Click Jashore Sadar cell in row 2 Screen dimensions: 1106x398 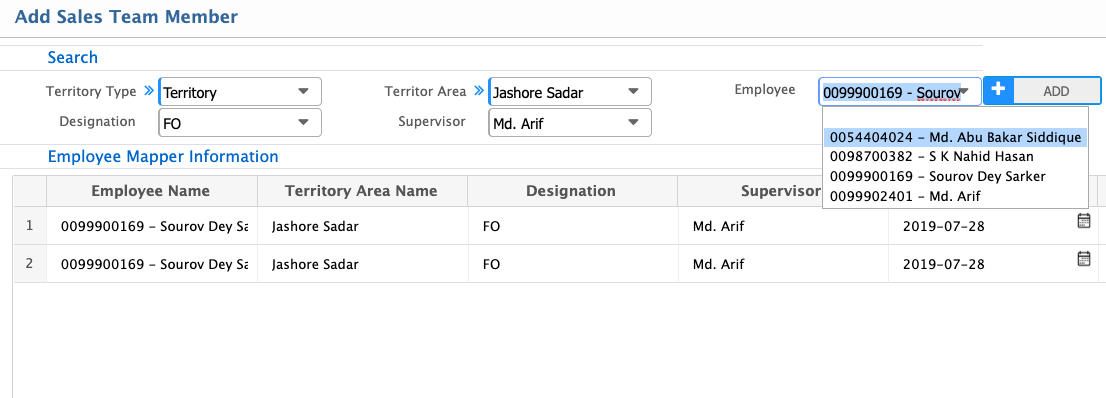click(363, 265)
